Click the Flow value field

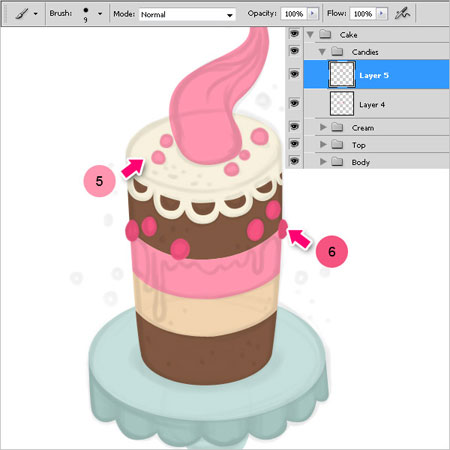tap(363, 14)
